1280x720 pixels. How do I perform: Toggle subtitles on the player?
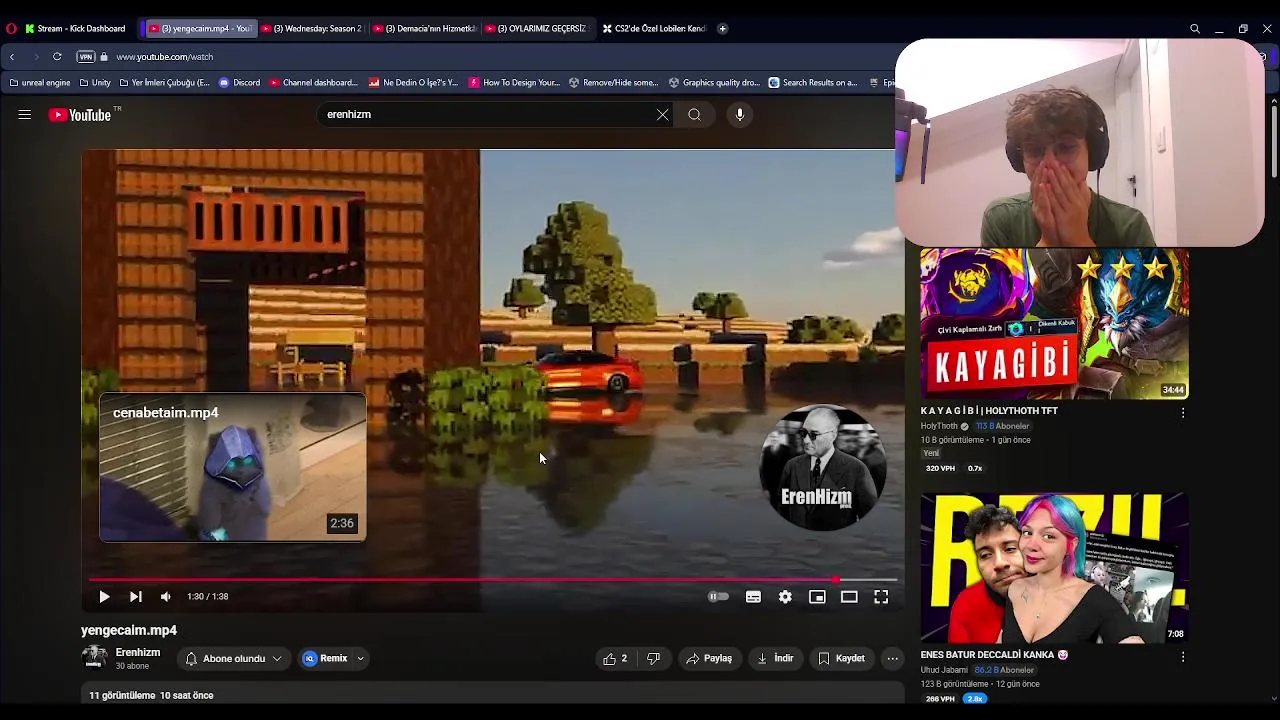[x=753, y=597]
